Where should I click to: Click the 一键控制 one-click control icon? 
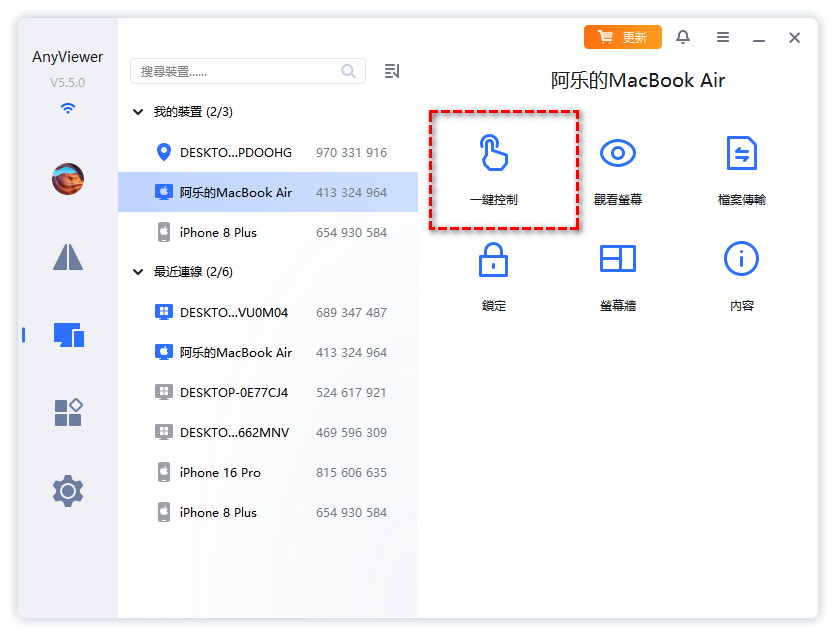[x=493, y=155]
